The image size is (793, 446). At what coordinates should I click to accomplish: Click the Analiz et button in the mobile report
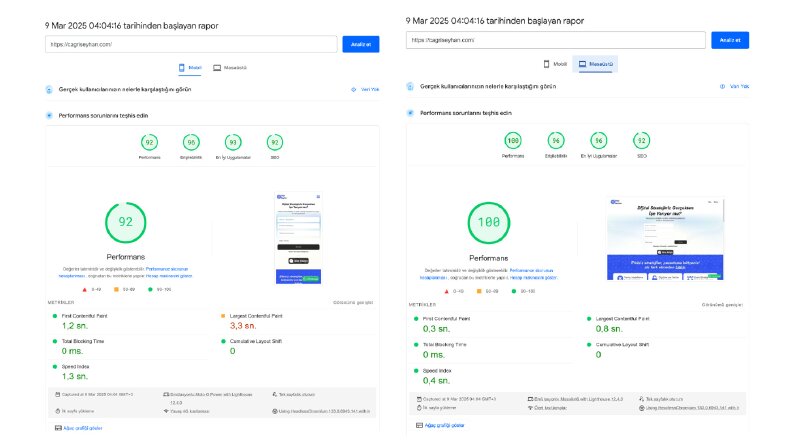[361, 44]
